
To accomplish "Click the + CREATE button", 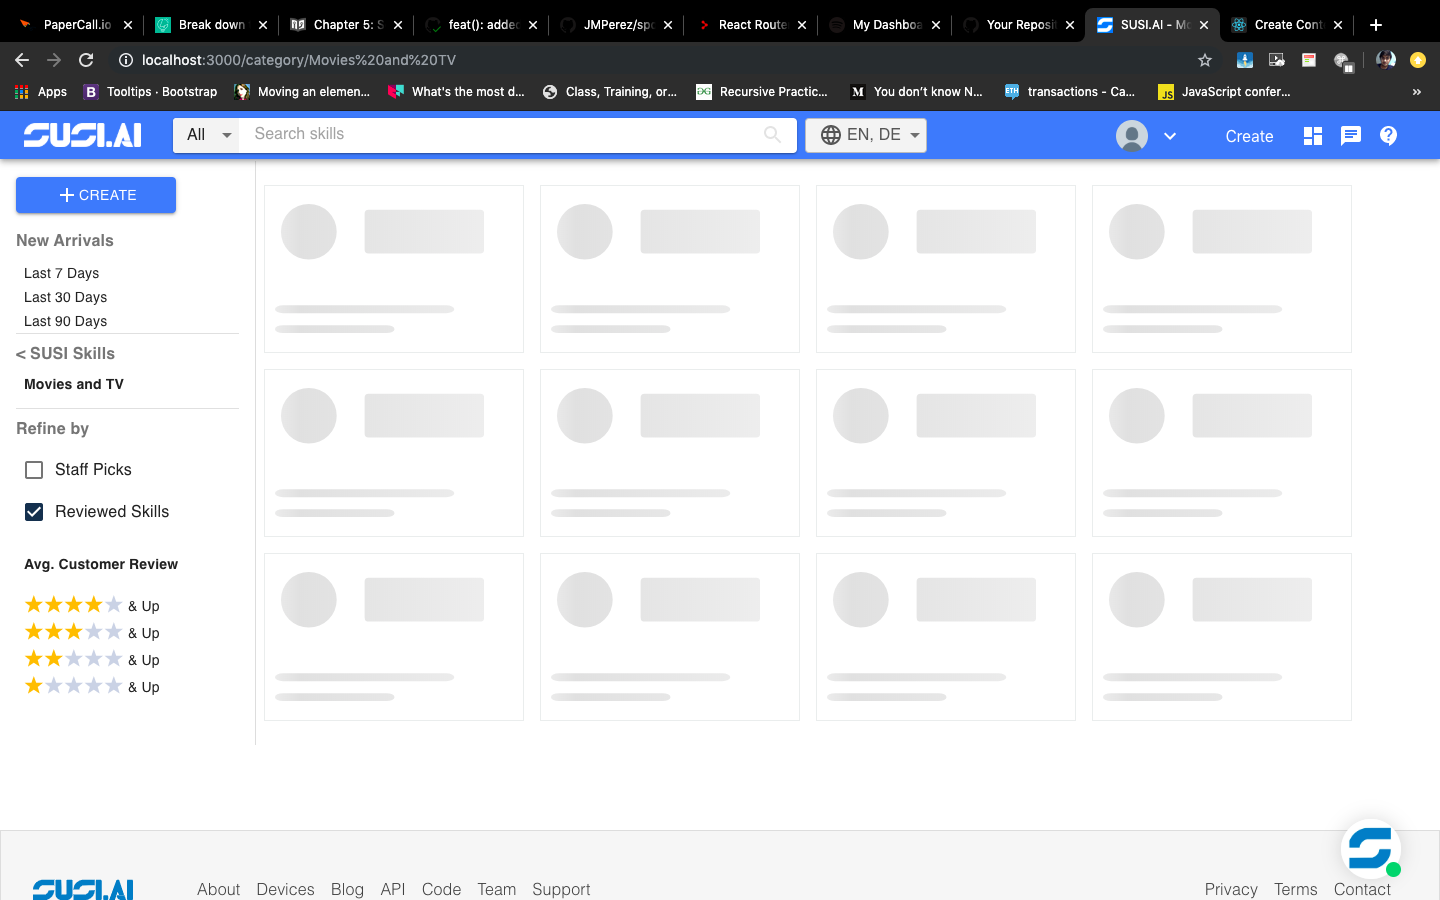I will coord(96,195).
